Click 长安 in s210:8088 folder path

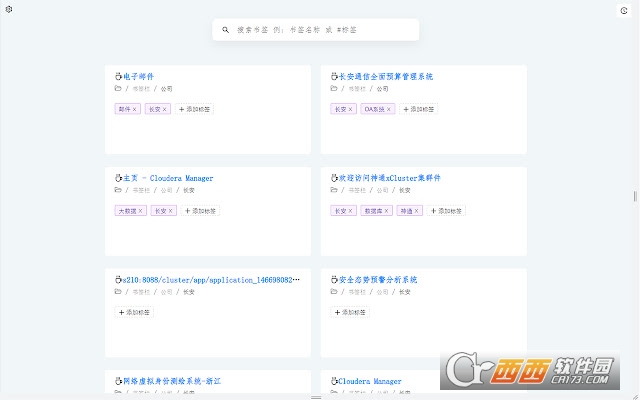pos(189,292)
